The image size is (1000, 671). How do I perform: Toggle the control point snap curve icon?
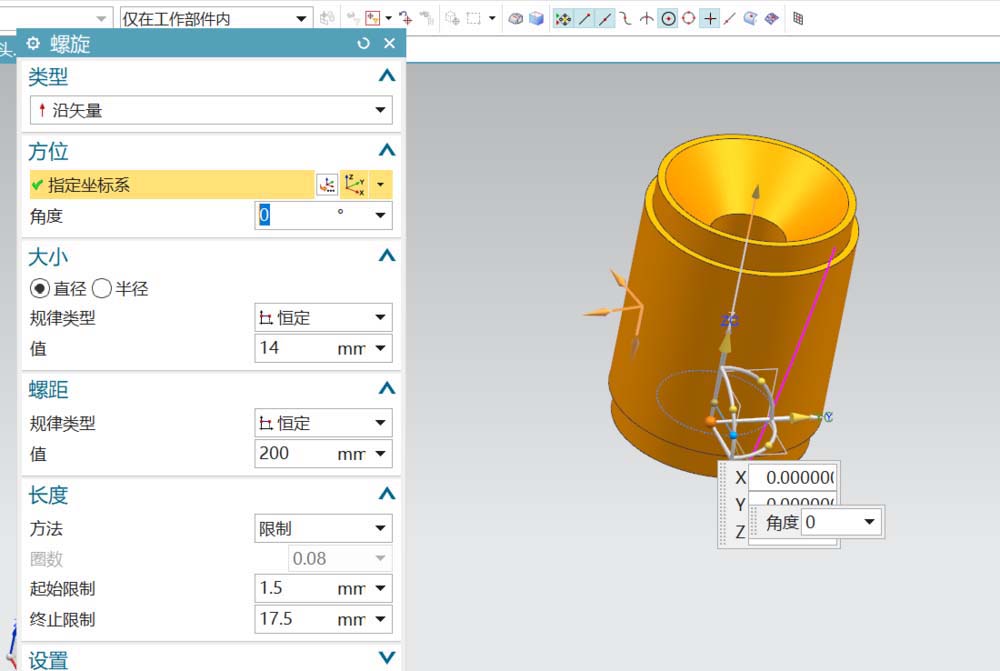[626, 18]
